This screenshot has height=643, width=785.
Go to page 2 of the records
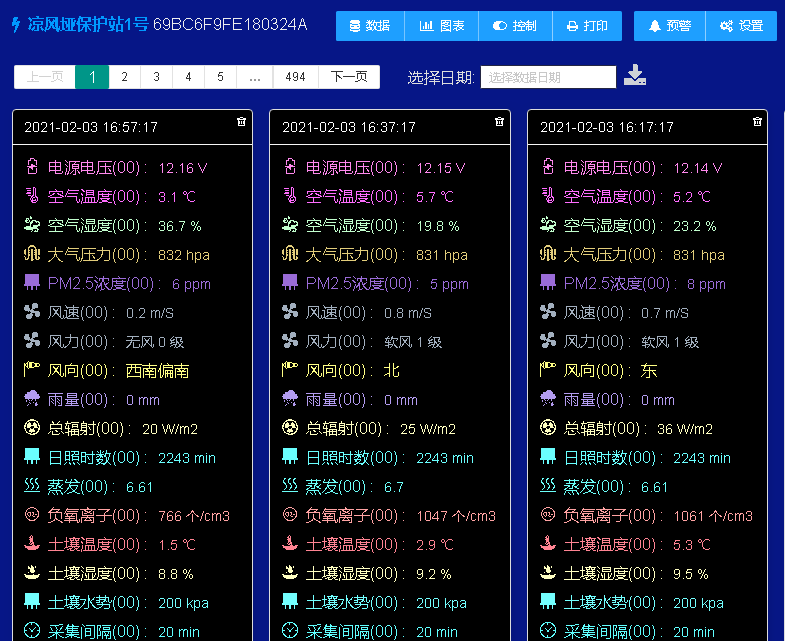124,77
